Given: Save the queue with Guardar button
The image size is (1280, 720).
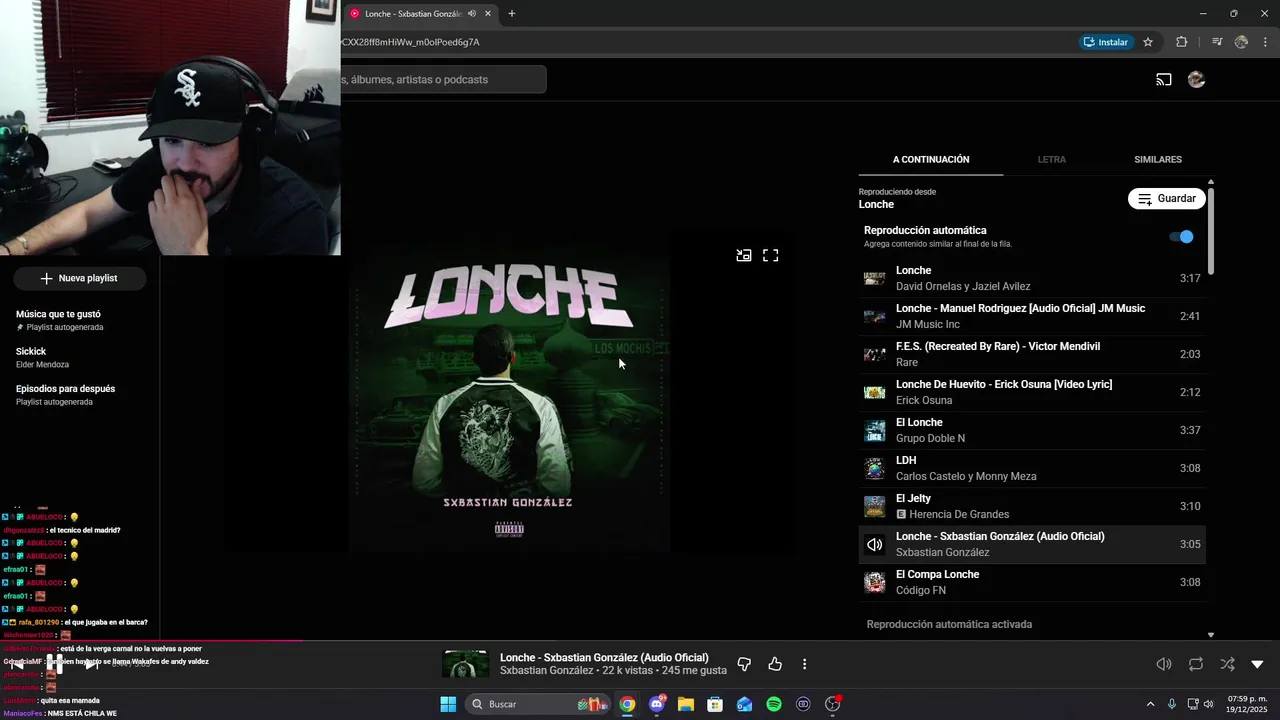Looking at the screenshot, I should click(1167, 199).
